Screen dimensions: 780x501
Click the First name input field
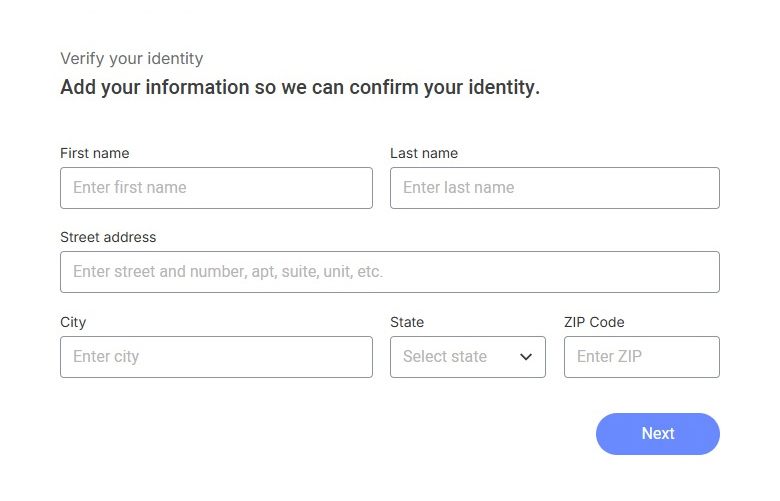coord(216,188)
